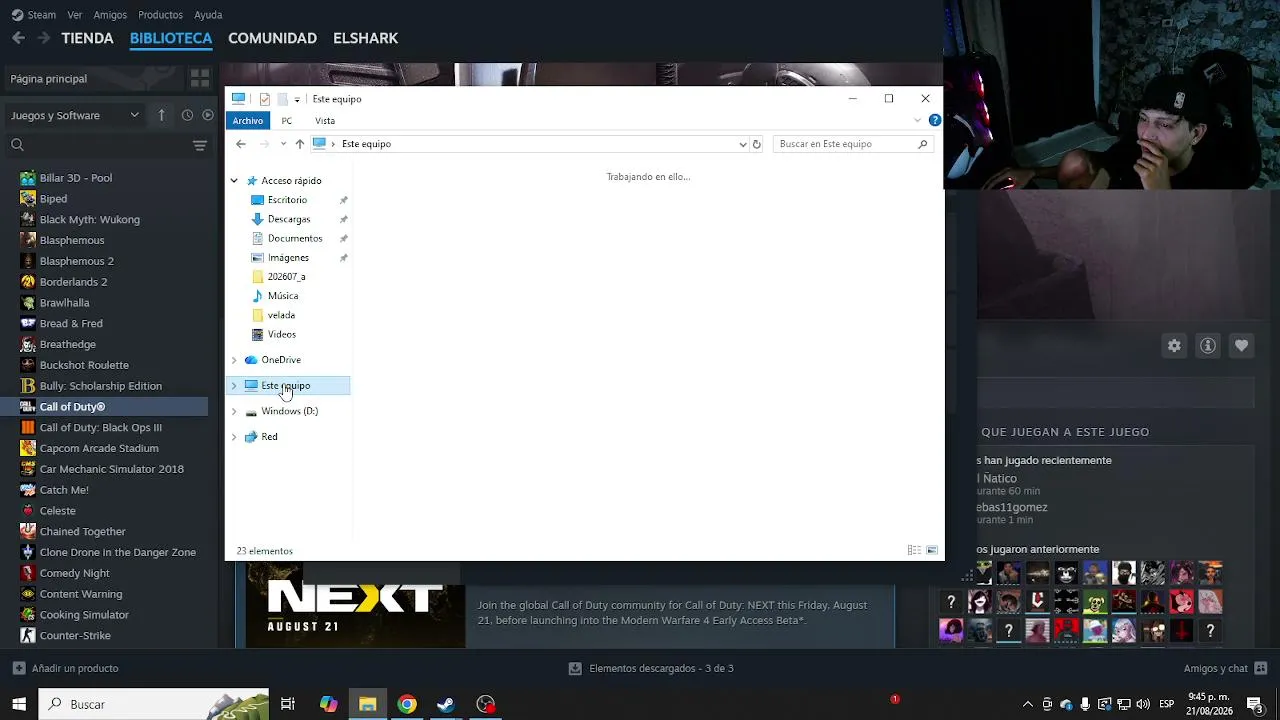Refresh the Este equipo Explorer view
This screenshot has height=720, width=1280.
pos(757,144)
